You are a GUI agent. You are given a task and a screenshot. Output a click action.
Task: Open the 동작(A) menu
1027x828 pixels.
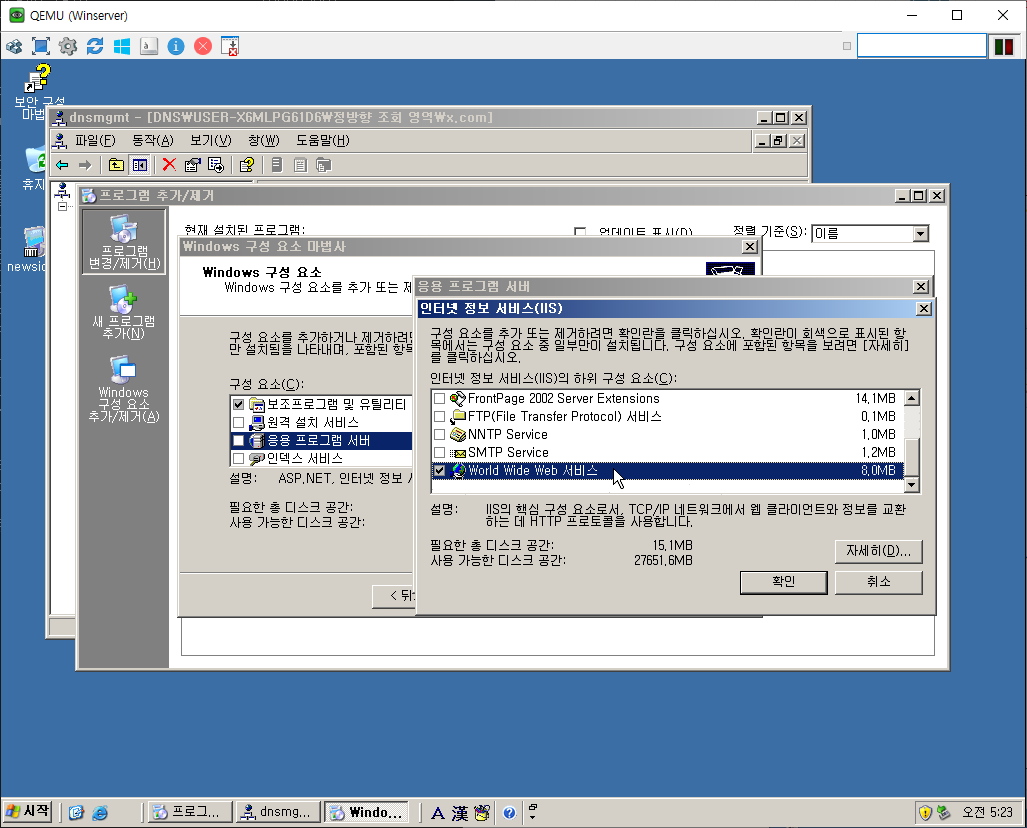pyautogui.click(x=153, y=140)
